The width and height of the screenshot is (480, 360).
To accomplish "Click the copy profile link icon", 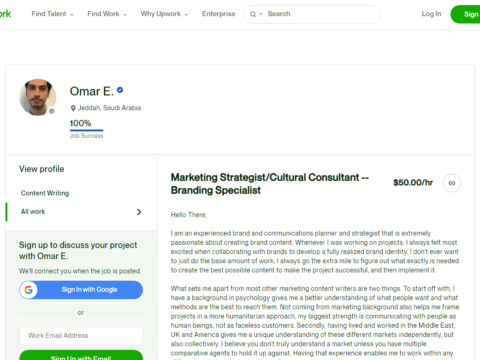I will pyautogui.click(x=452, y=183).
